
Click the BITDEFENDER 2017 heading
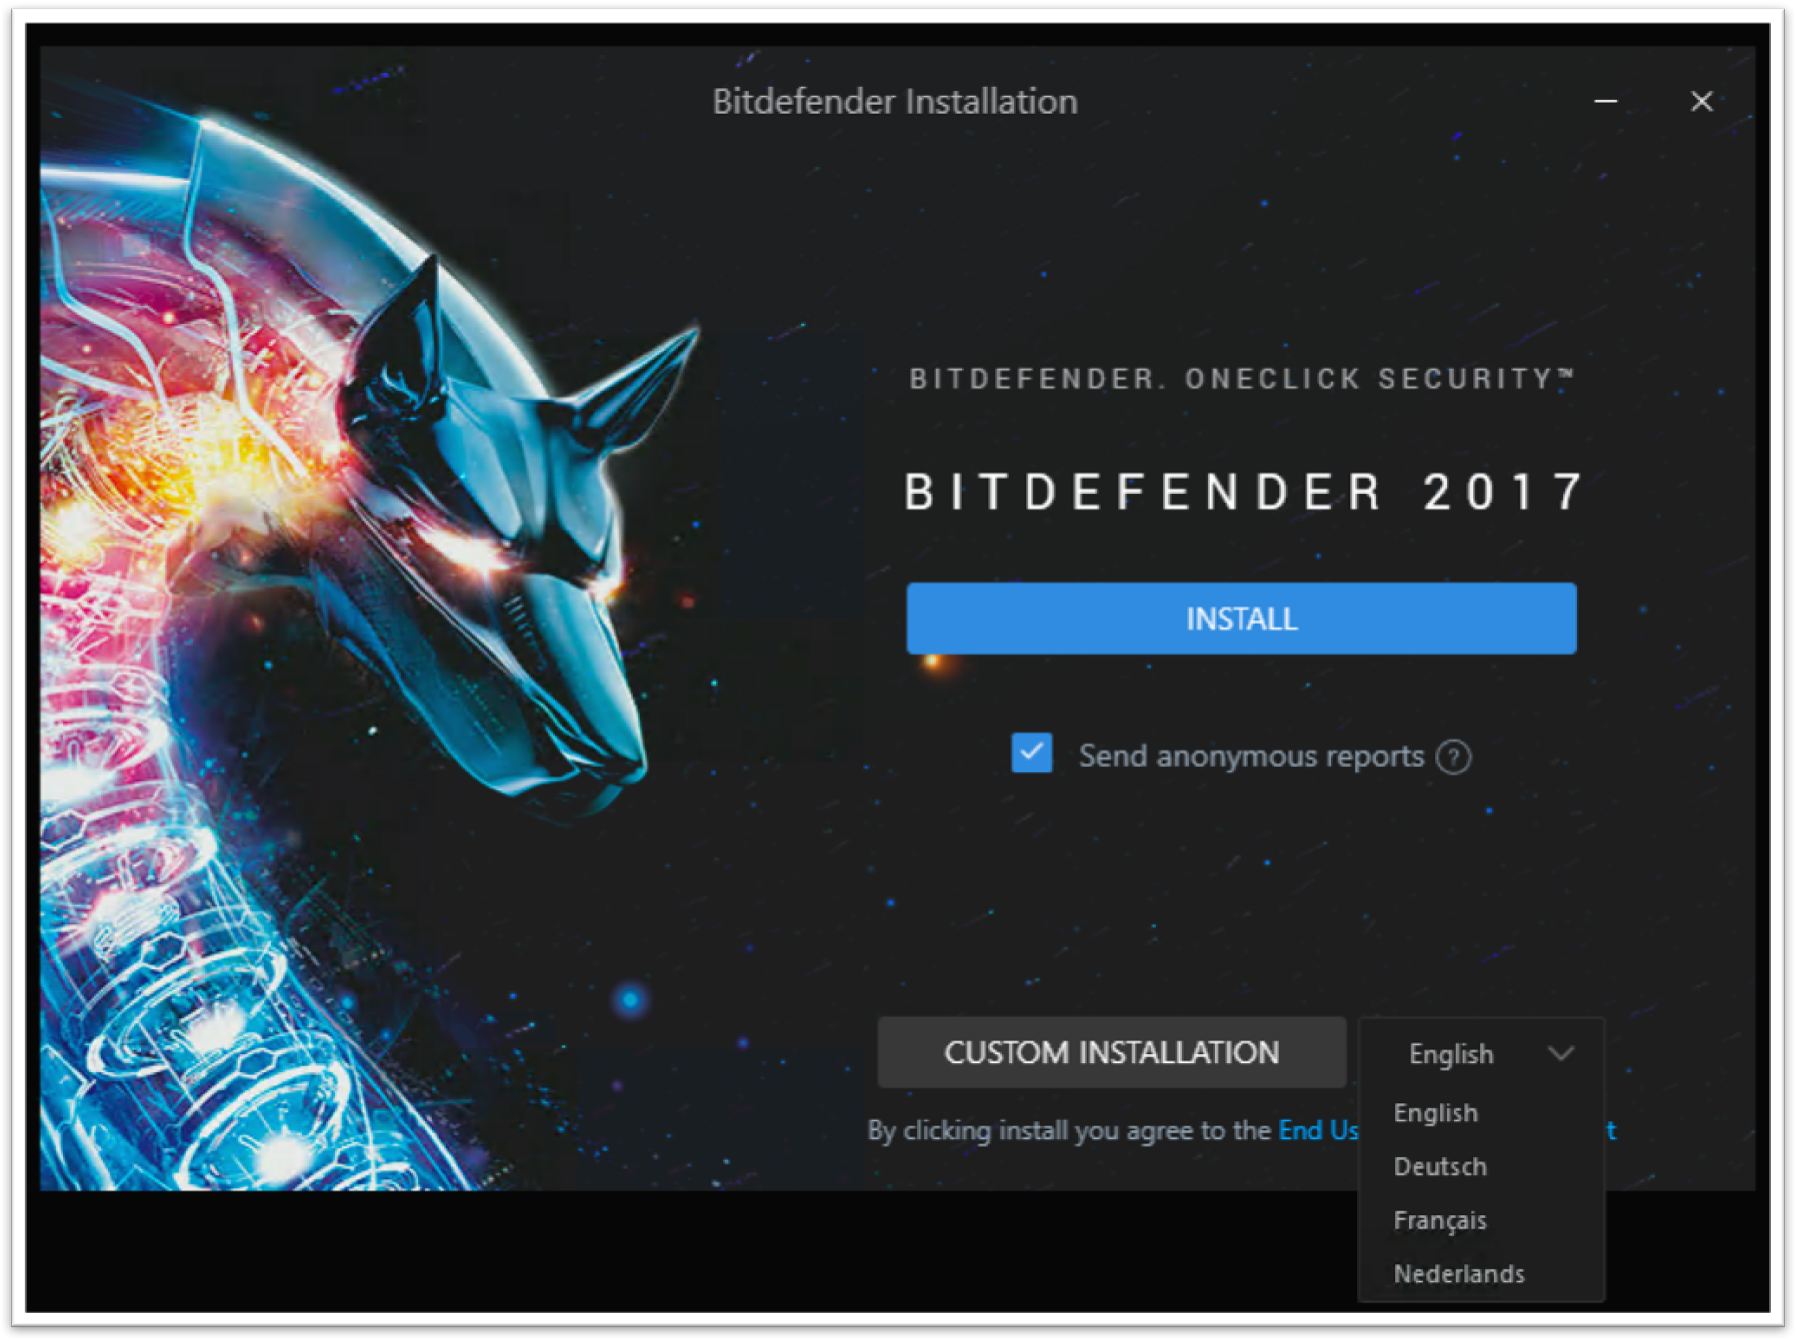coord(1243,492)
